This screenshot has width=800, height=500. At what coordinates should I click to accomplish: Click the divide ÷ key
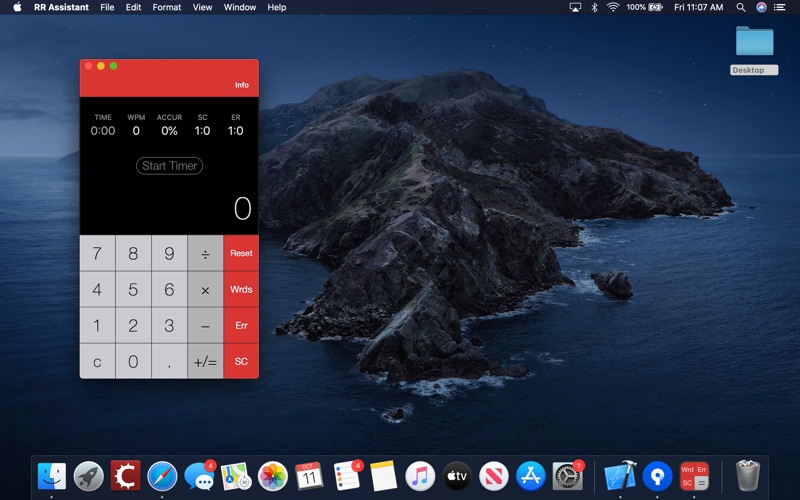tap(205, 253)
